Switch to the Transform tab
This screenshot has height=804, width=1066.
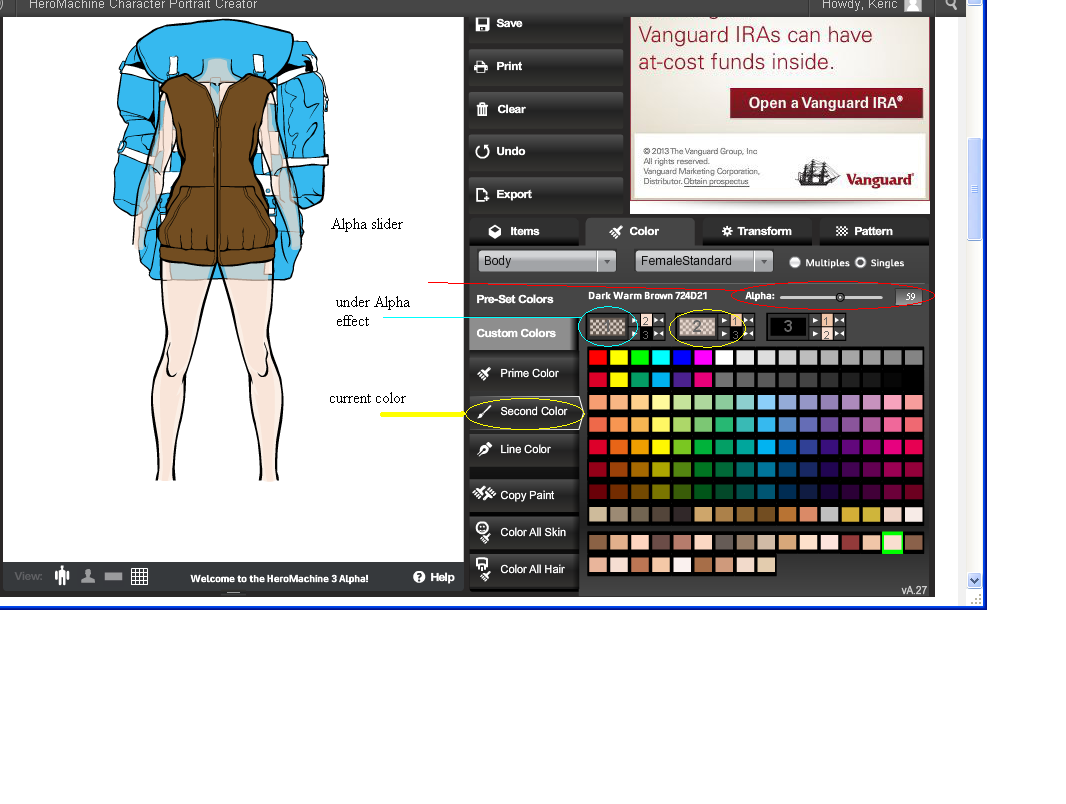point(756,231)
